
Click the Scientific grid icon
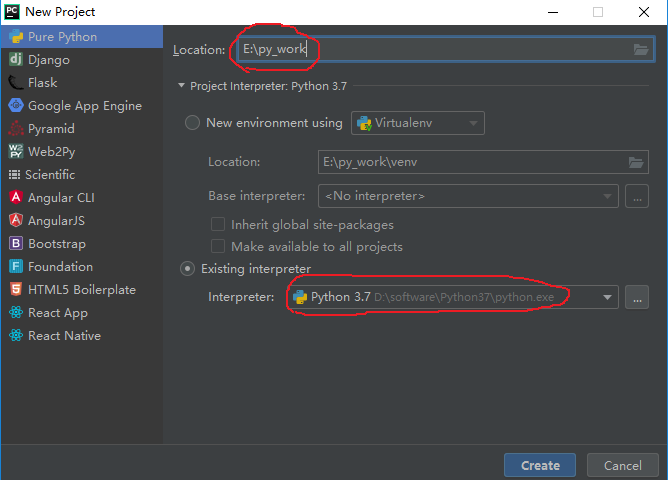click(x=14, y=174)
